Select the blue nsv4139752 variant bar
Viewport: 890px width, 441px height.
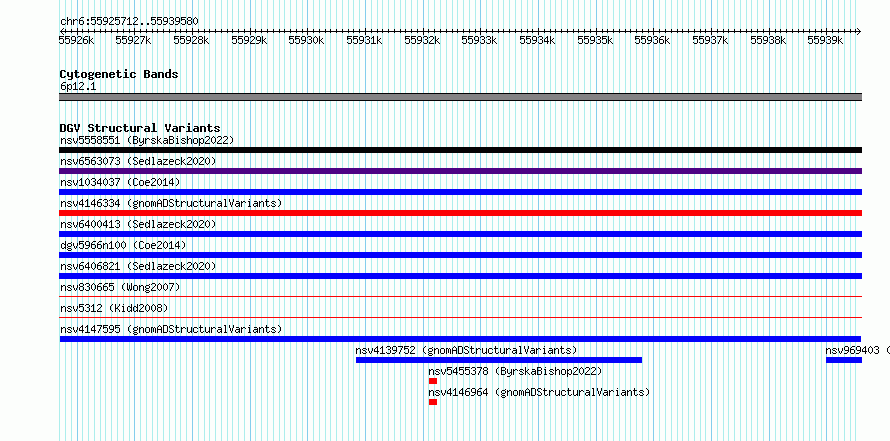(x=499, y=360)
